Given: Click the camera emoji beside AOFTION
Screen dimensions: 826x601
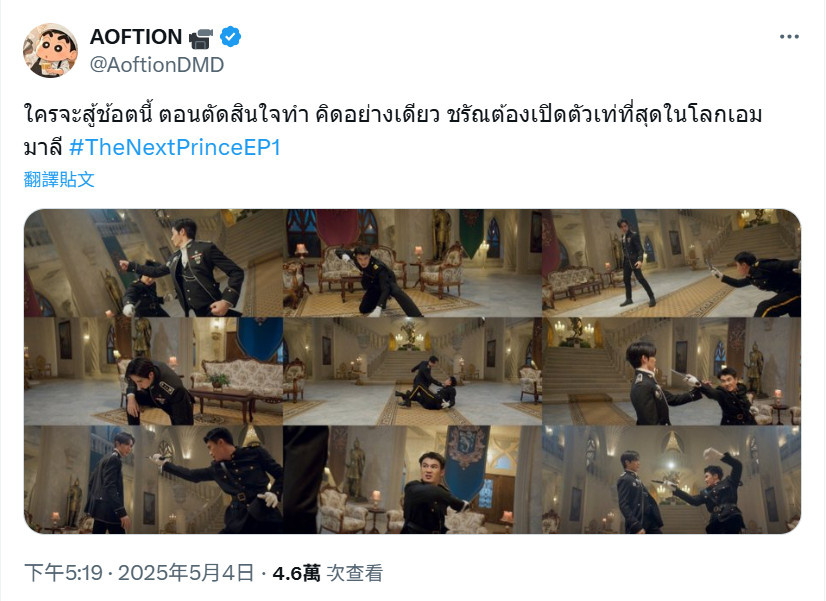Looking at the screenshot, I should [x=201, y=38].
